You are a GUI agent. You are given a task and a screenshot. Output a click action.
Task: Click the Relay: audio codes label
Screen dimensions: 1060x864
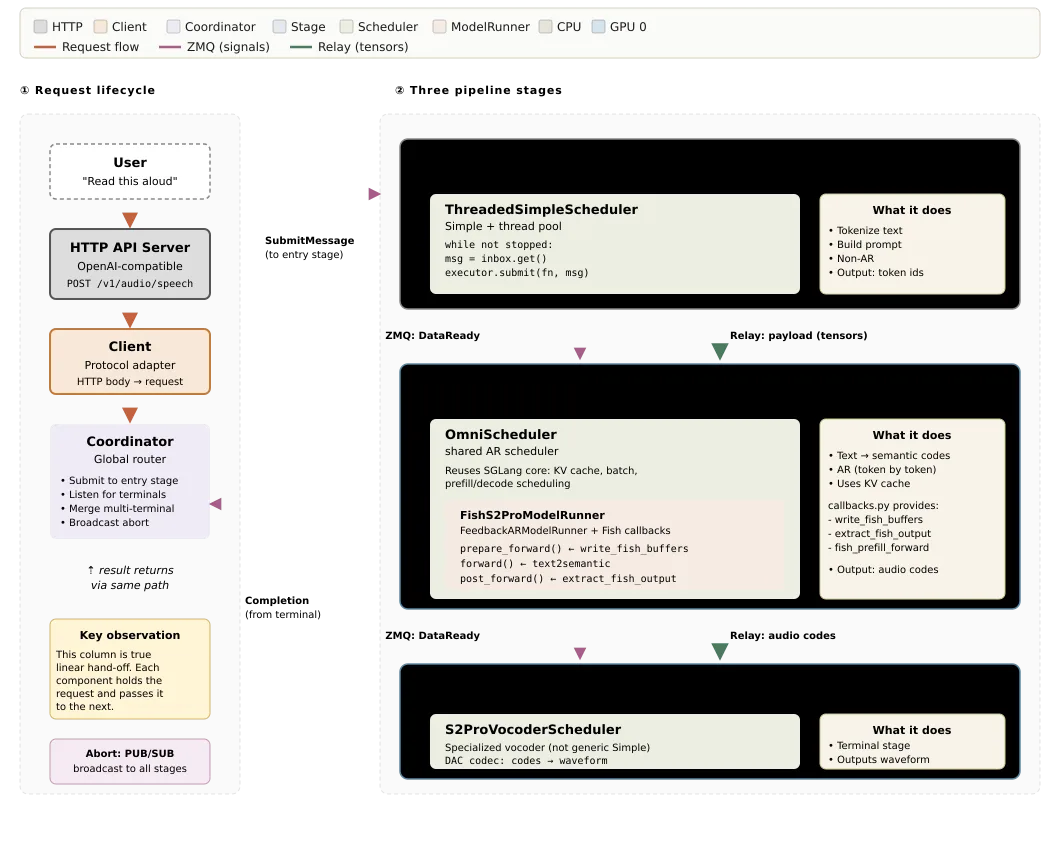point(783,635)
